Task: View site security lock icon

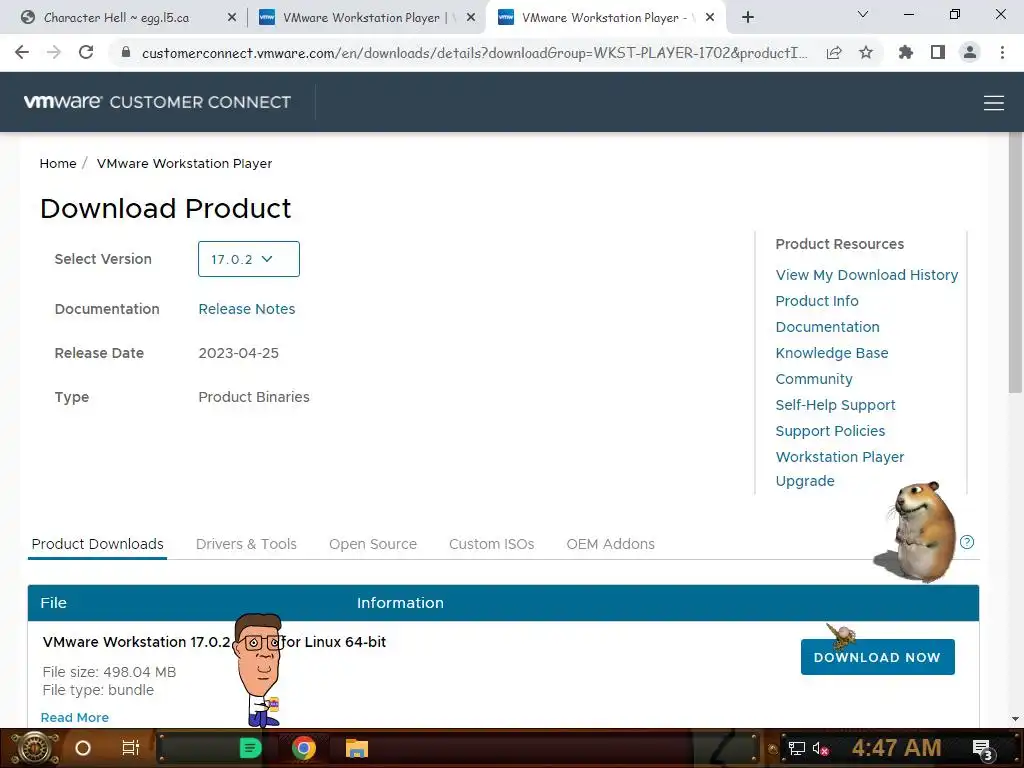Action: (x=126, y=52)
